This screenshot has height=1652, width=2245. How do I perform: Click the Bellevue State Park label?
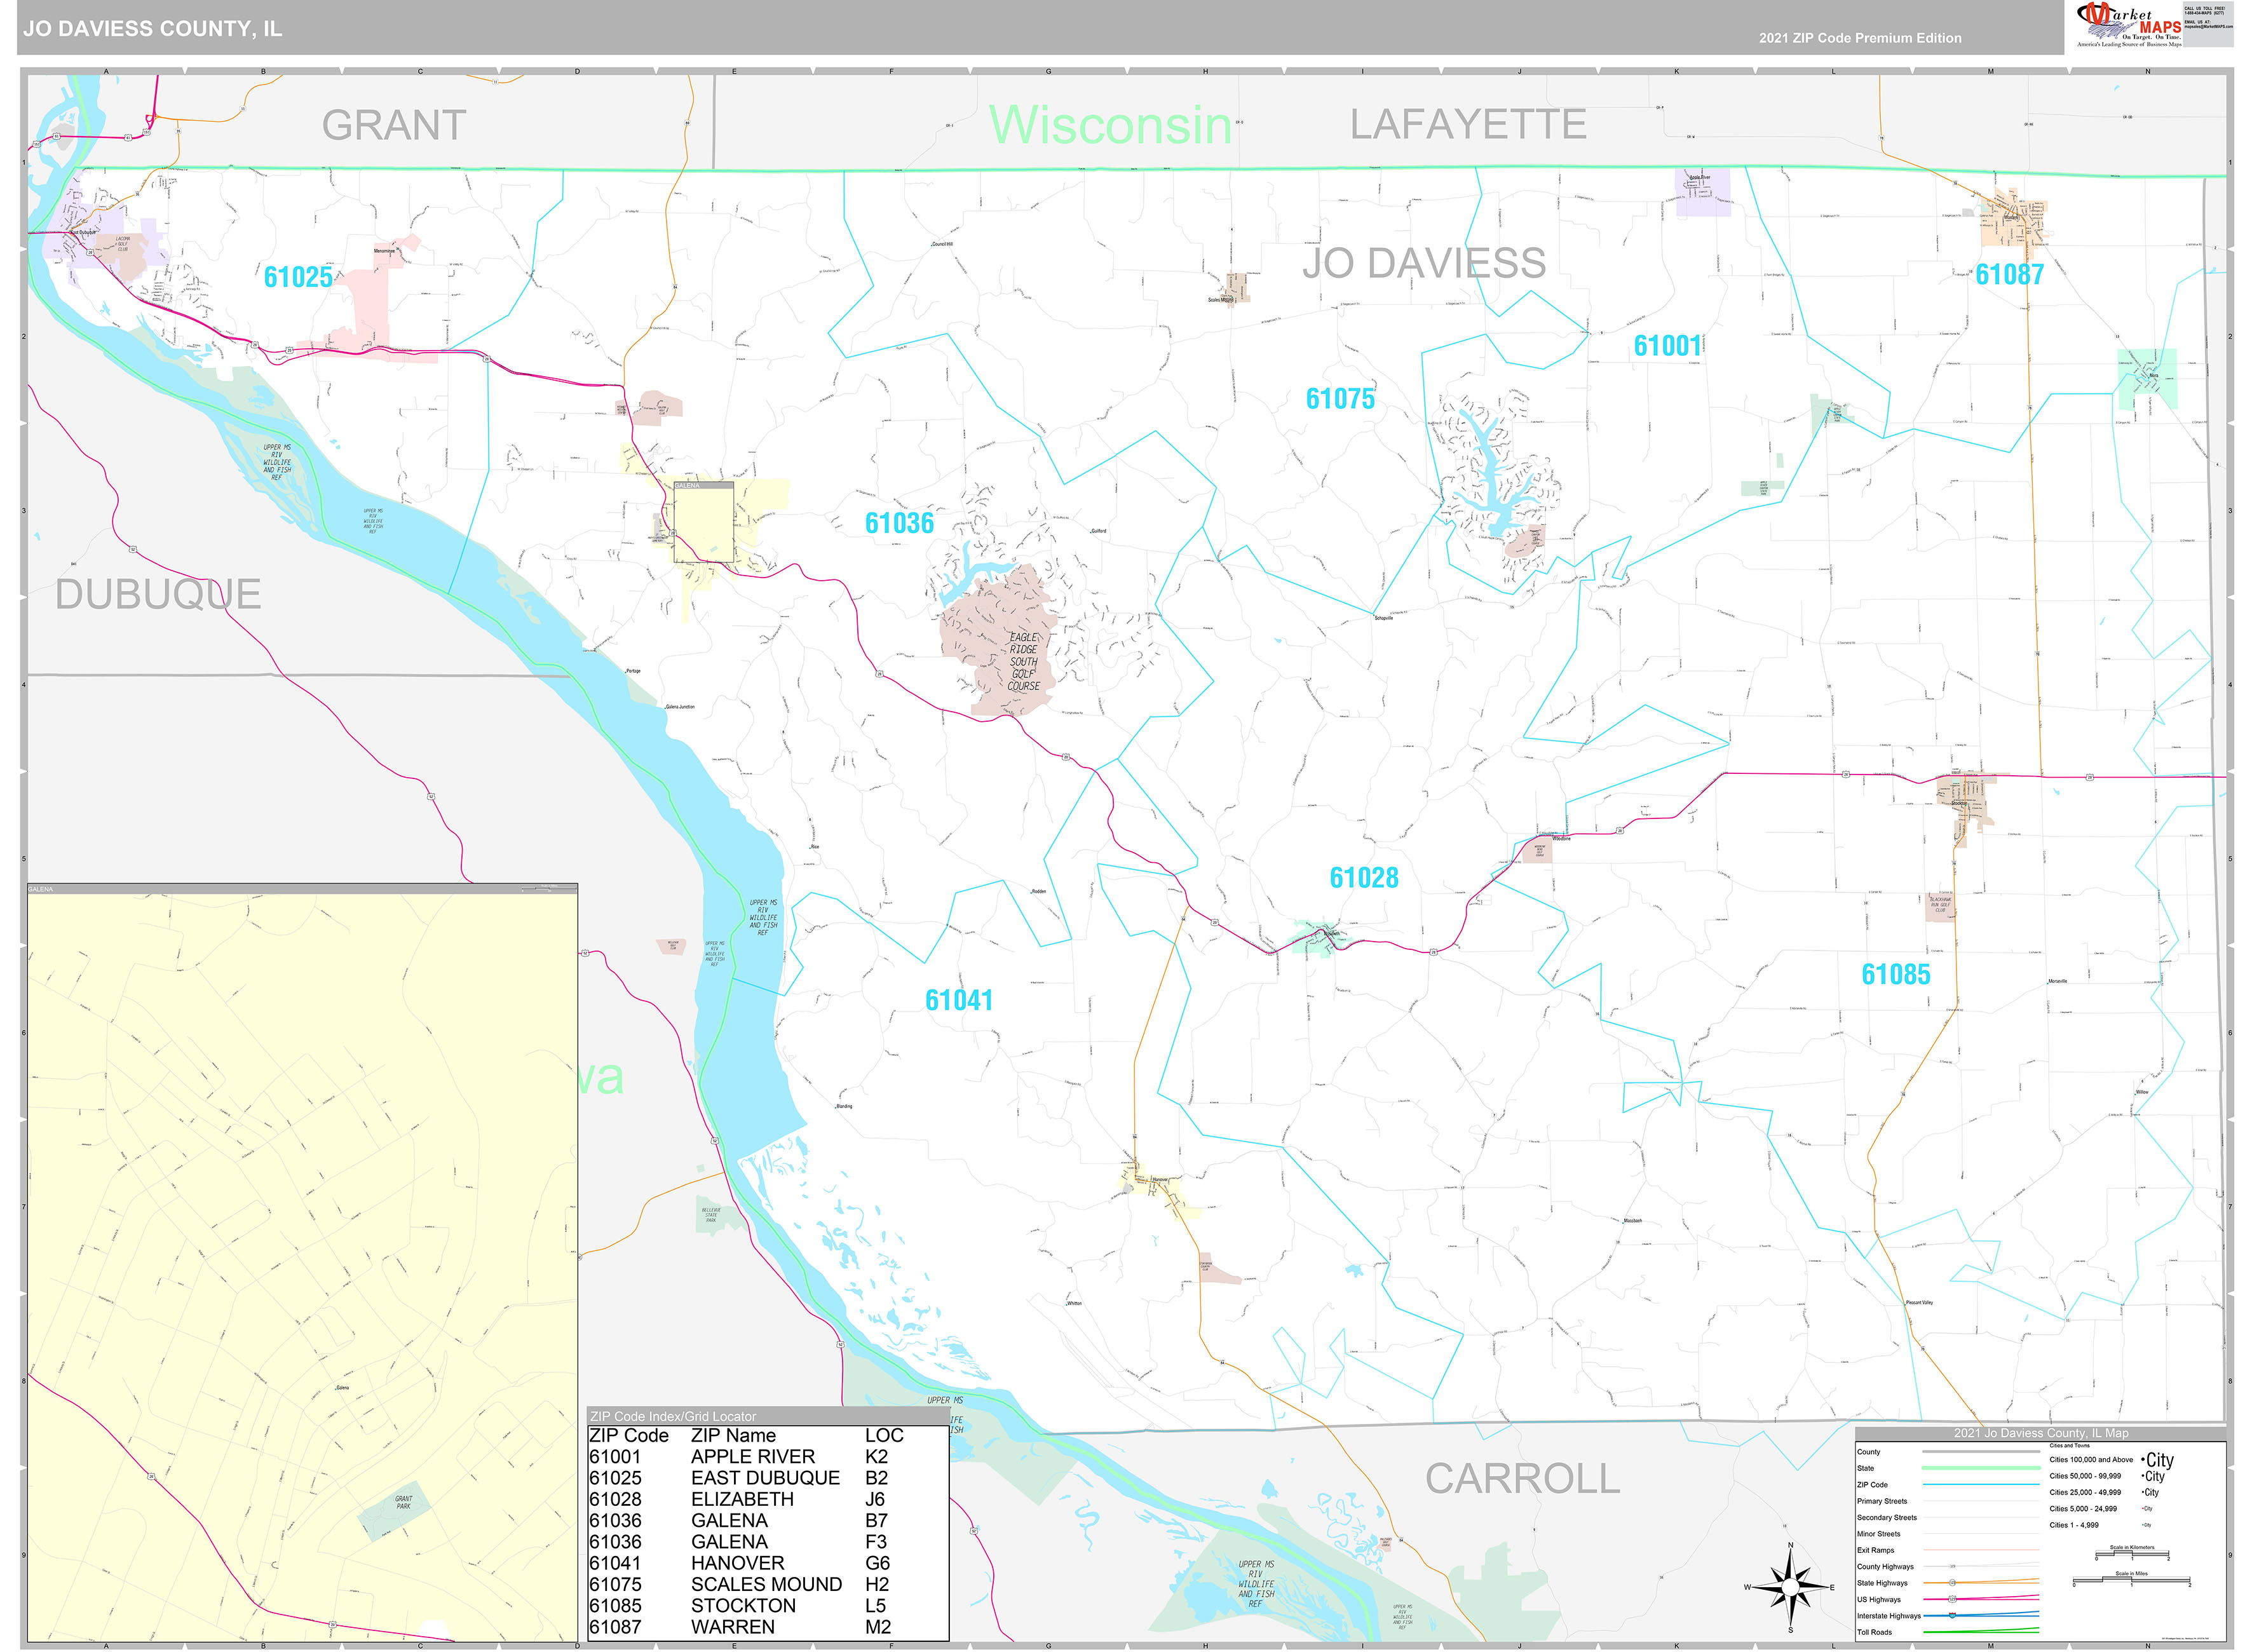(x=711, y=1215)
